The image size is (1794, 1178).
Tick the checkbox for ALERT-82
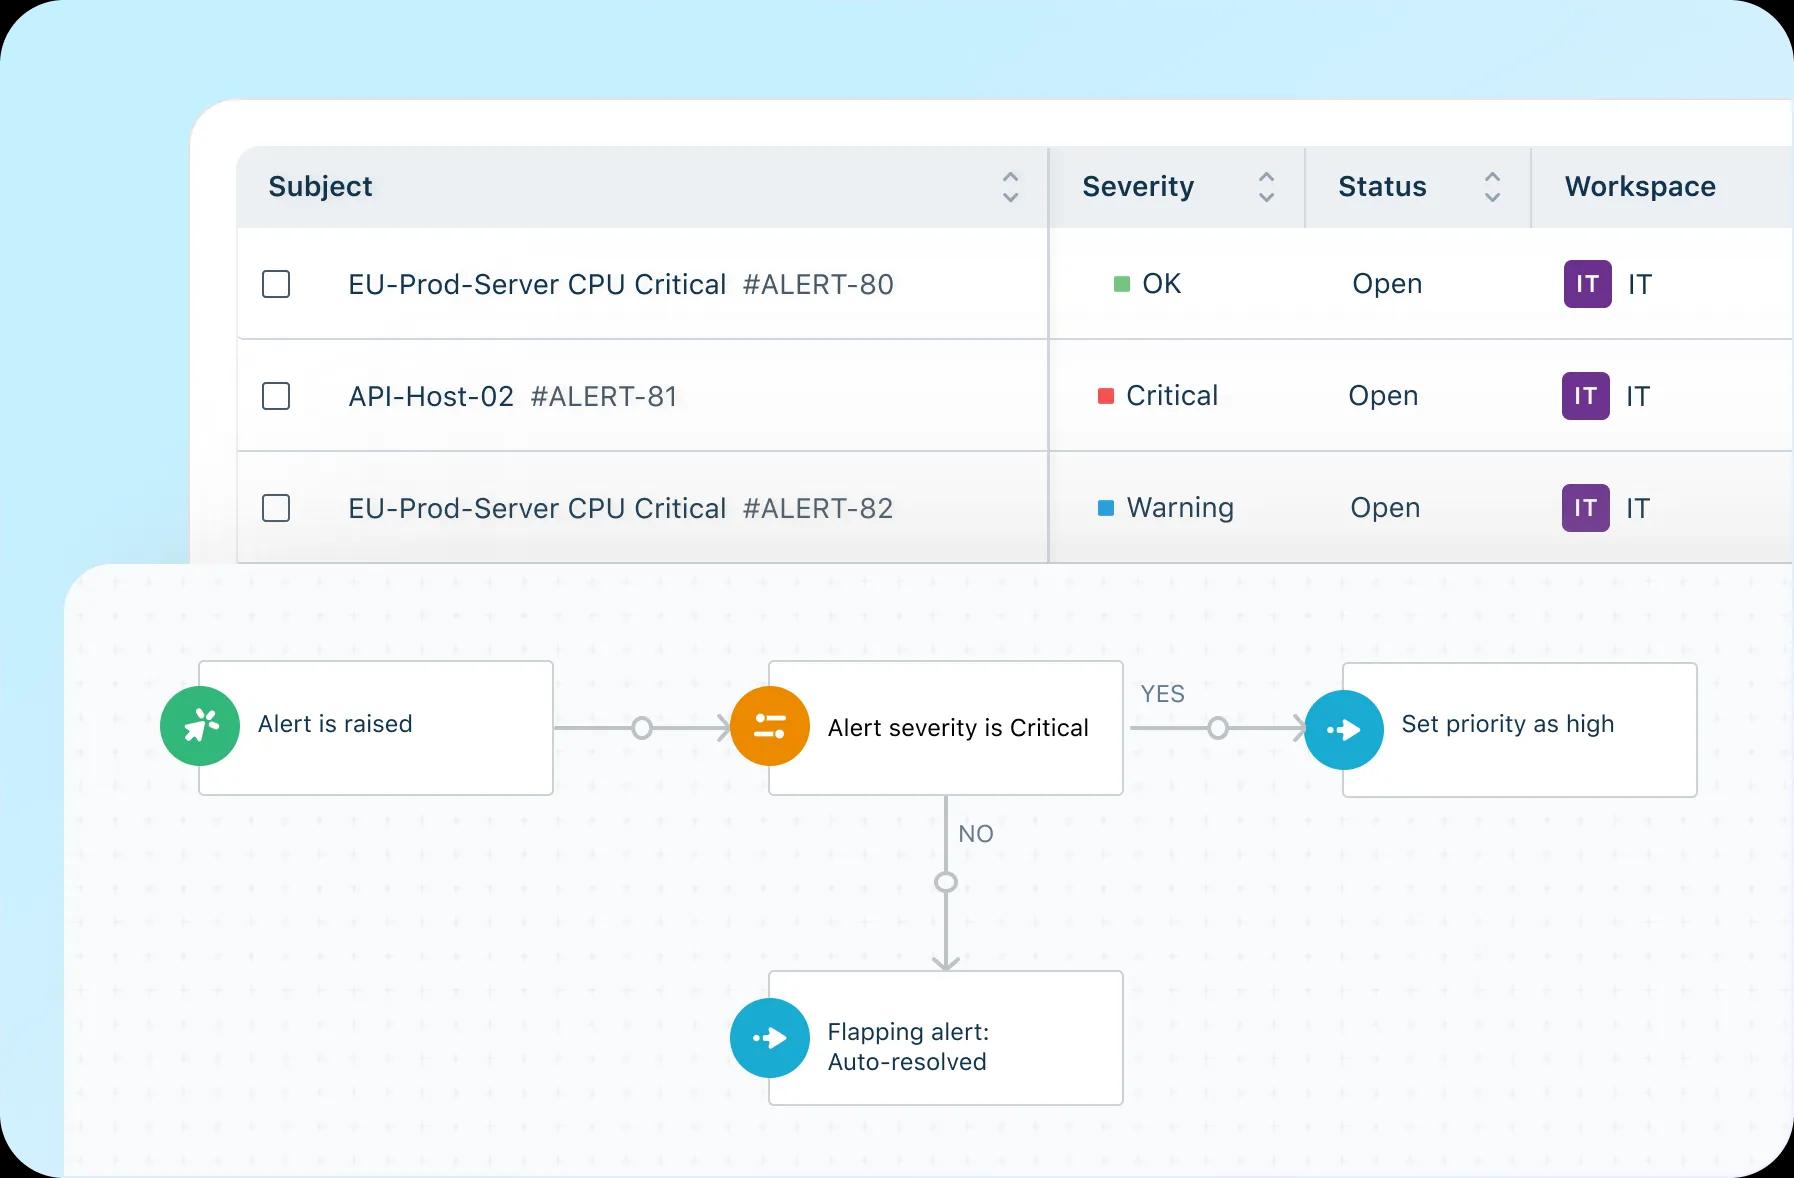click(x=276, y=508)
